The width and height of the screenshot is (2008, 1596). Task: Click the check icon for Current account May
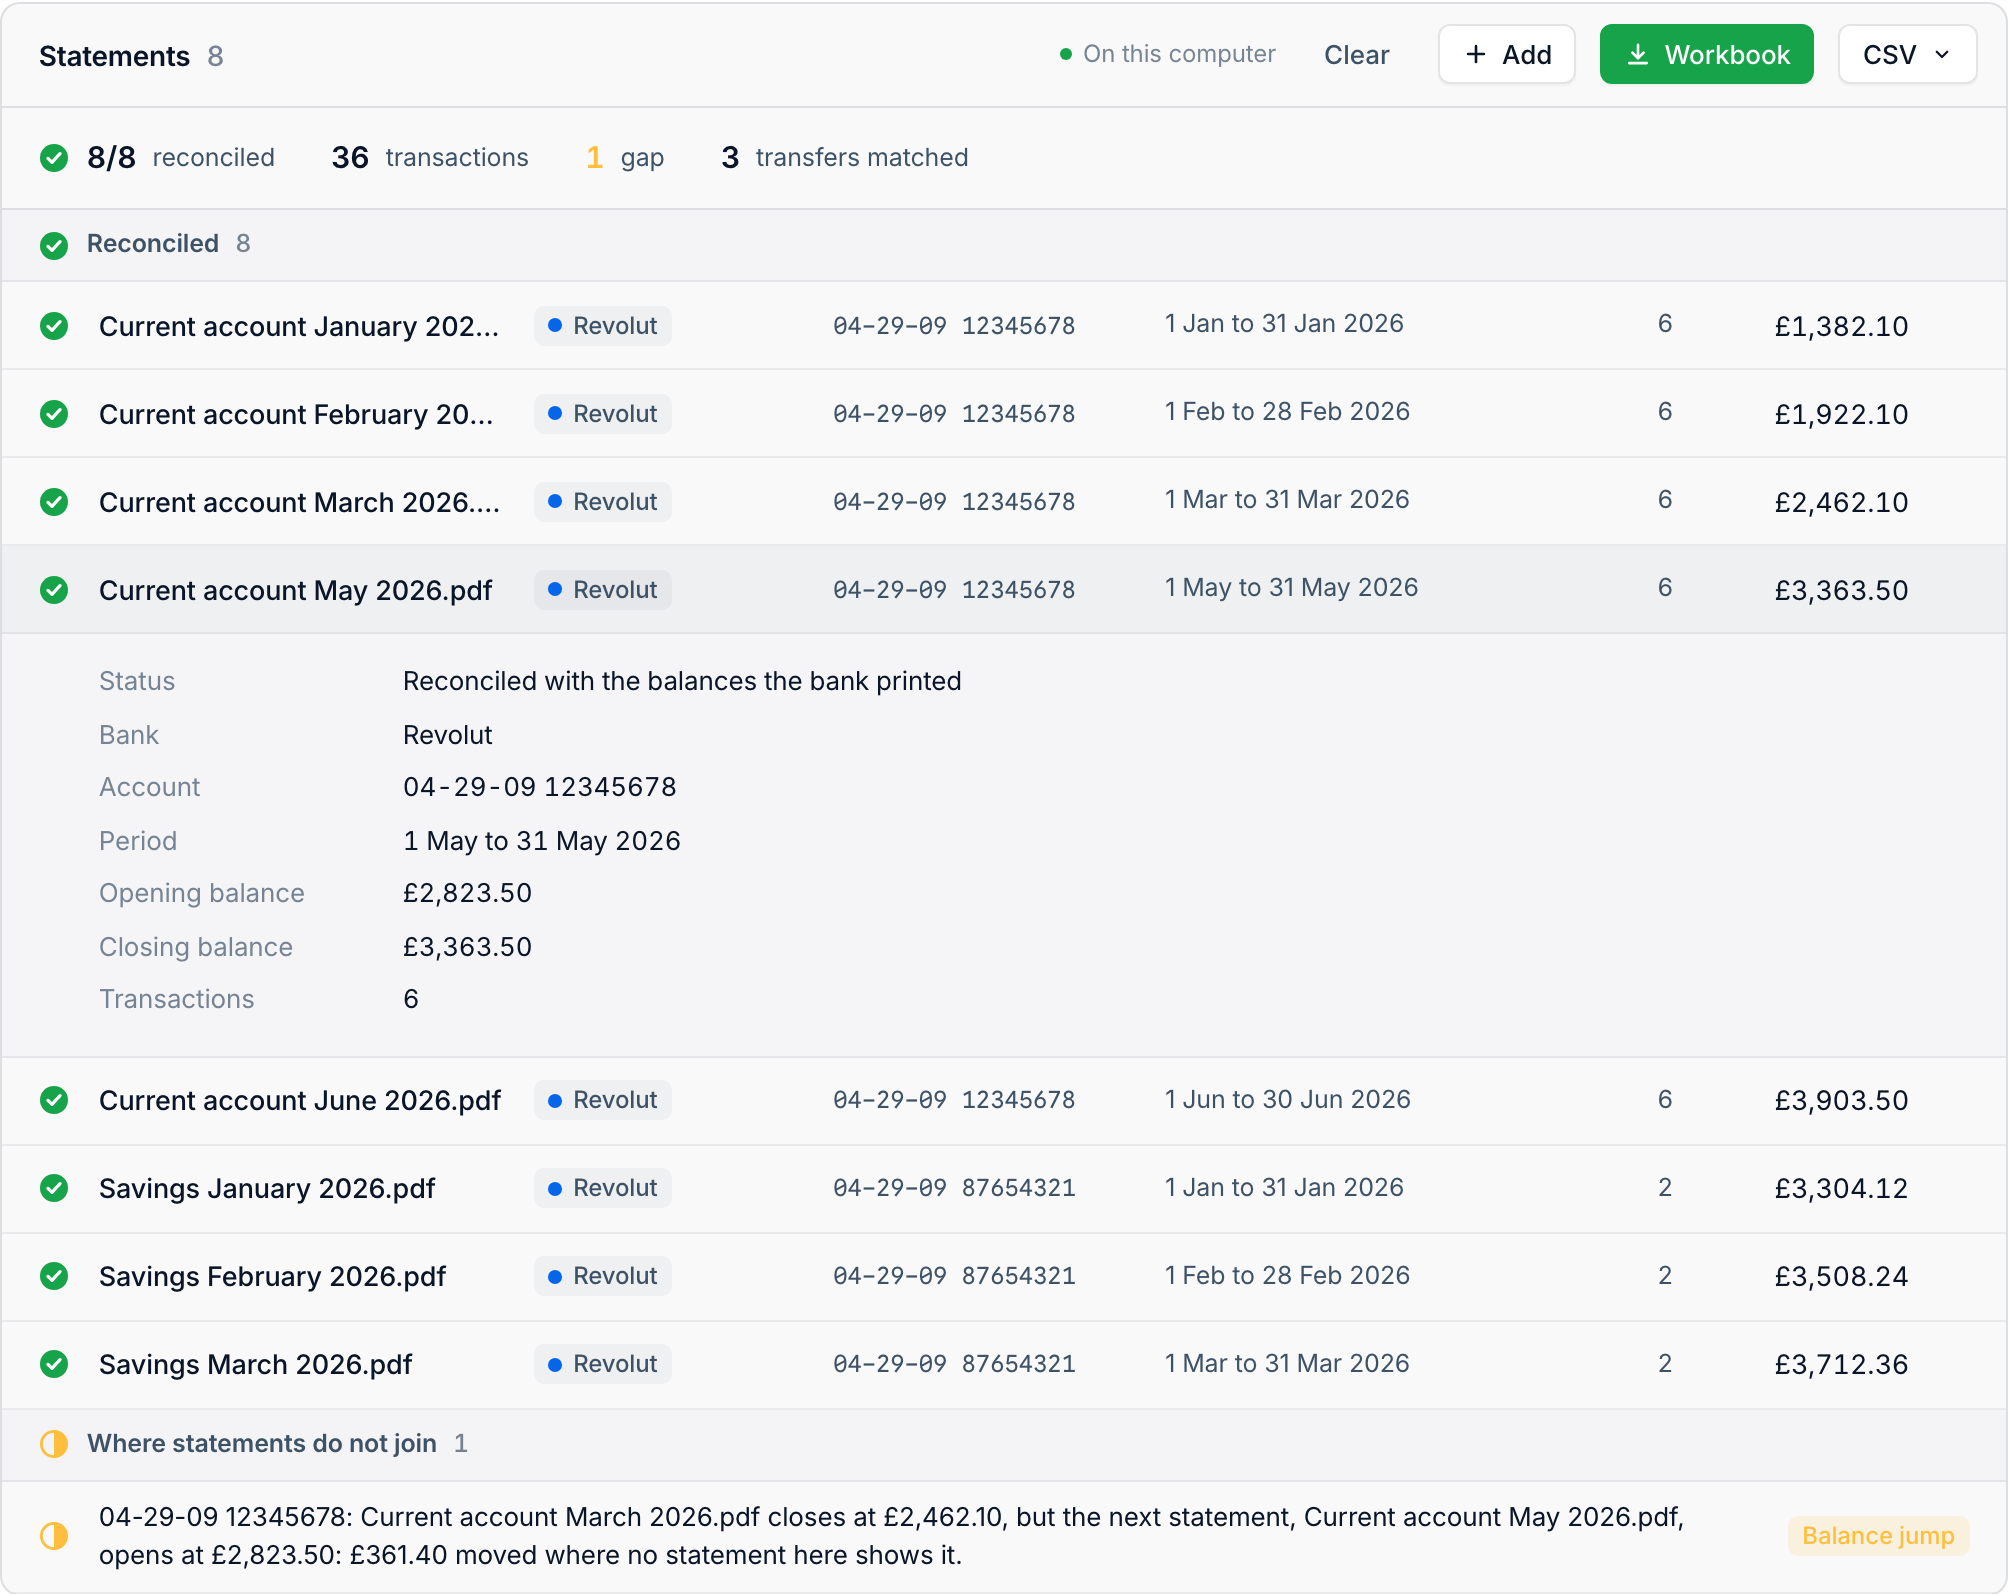54,590
